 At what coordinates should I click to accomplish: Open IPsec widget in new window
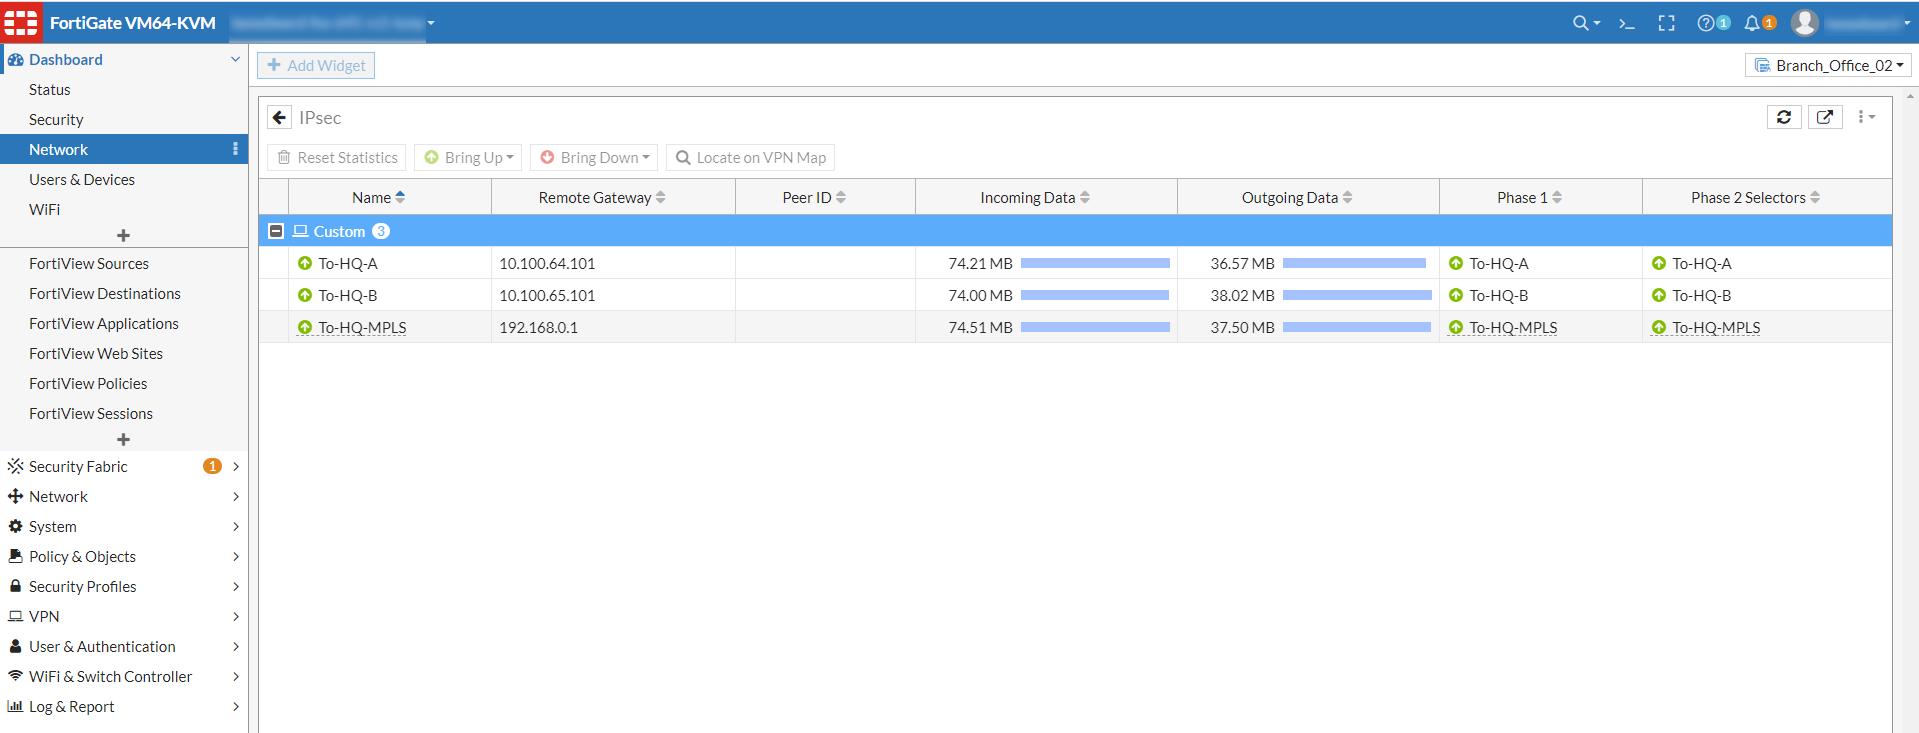pyautogui.click(x=1825, y=117)
